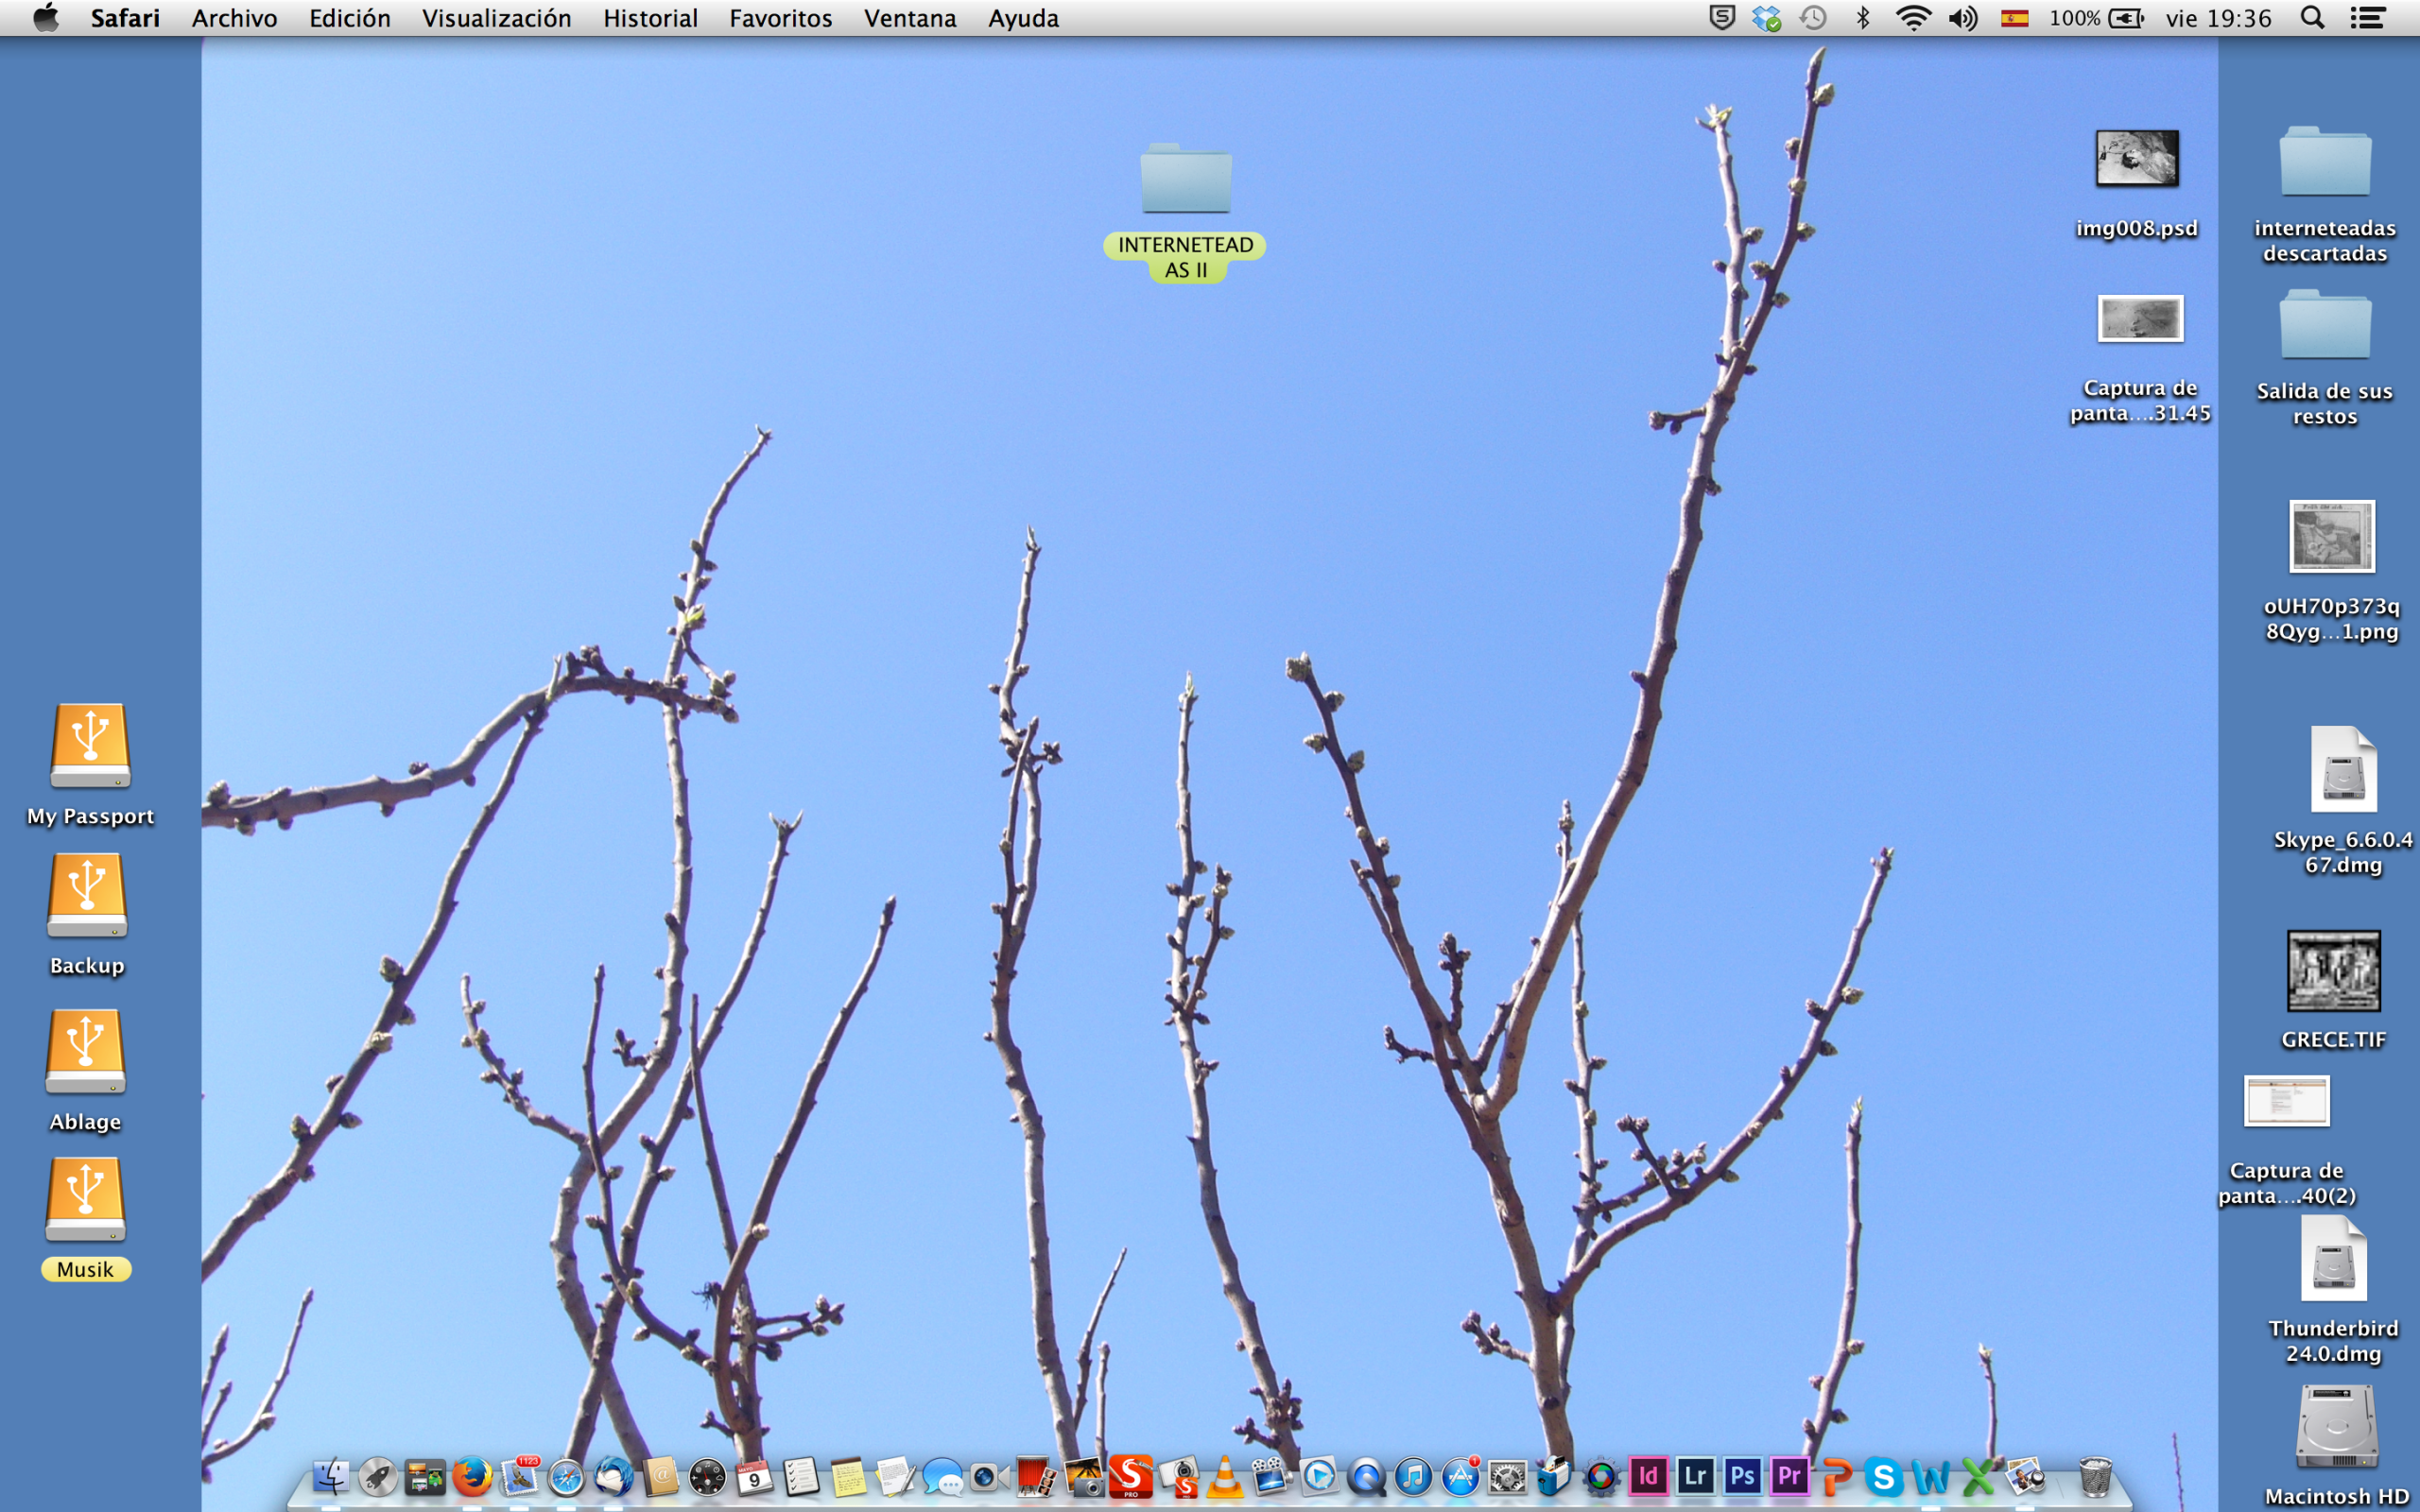Open VLC media player from Dock

tap(1225, 1476)
